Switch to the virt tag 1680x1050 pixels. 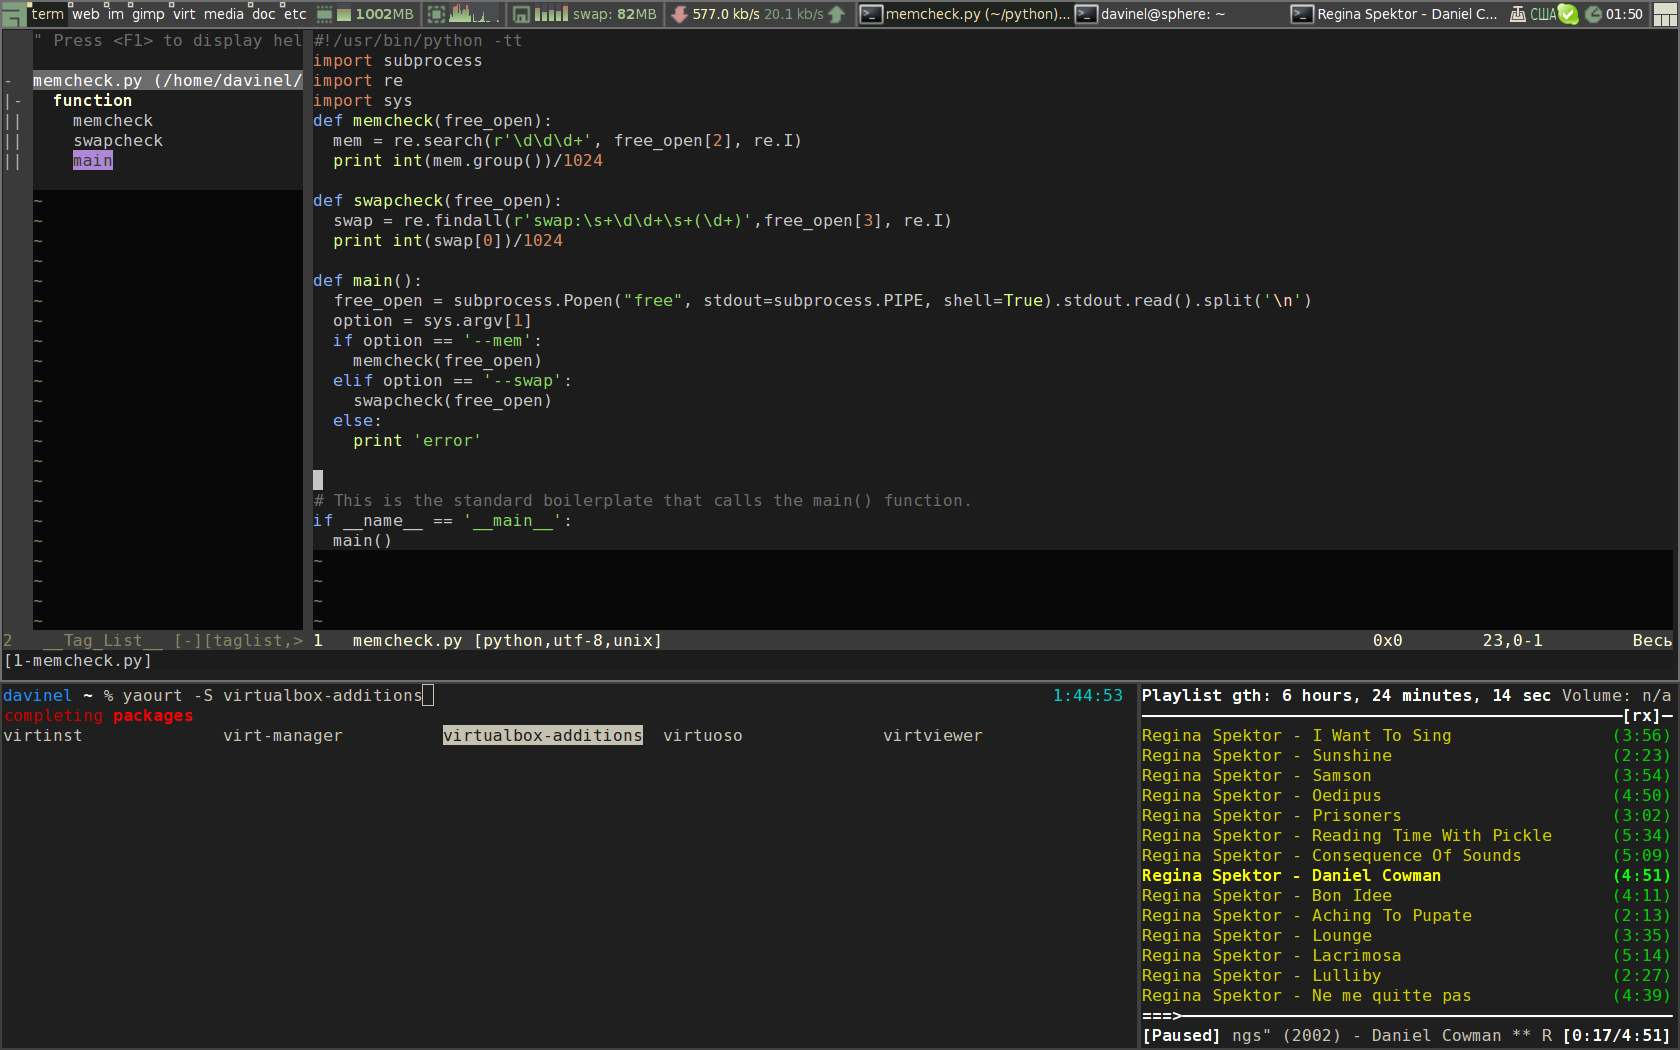click(184, 14)
